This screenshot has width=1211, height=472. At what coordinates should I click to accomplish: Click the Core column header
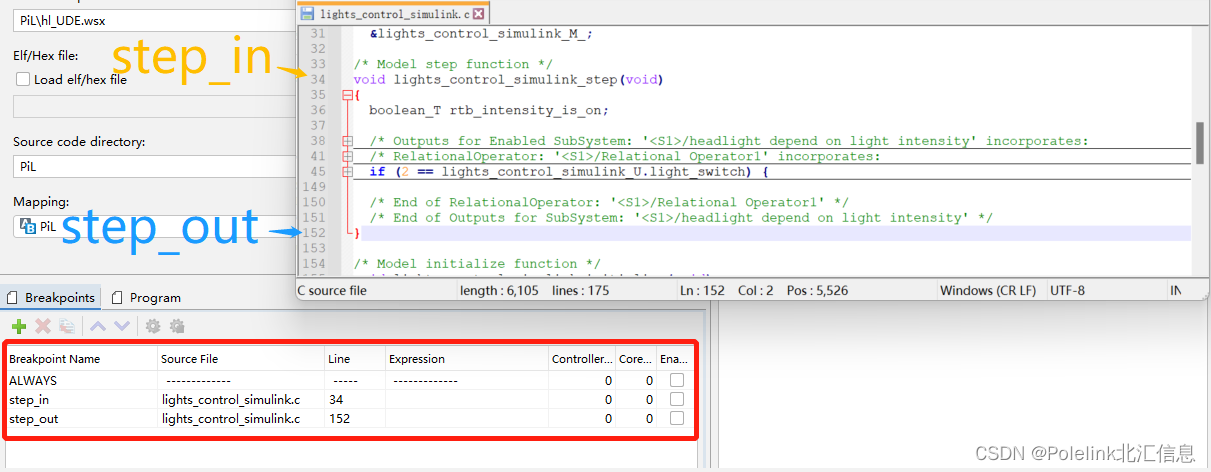click(635, 358)
